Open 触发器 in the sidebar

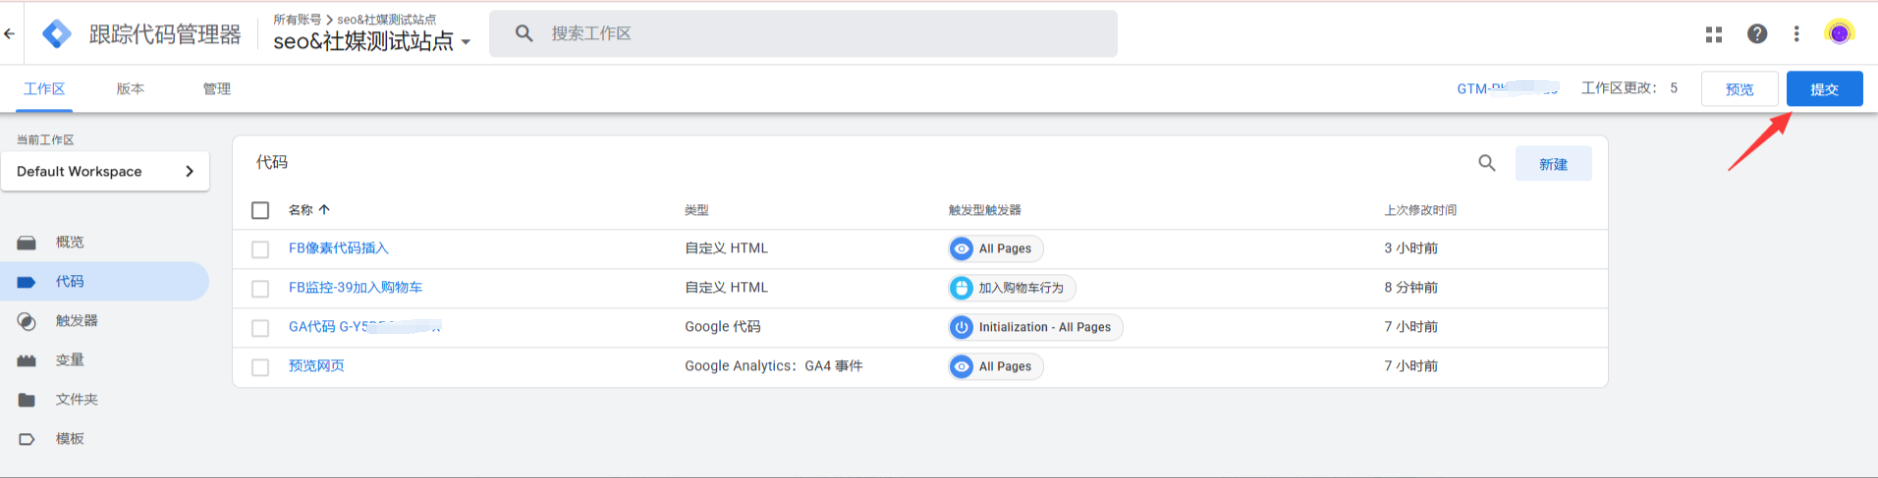click(76, 321)
